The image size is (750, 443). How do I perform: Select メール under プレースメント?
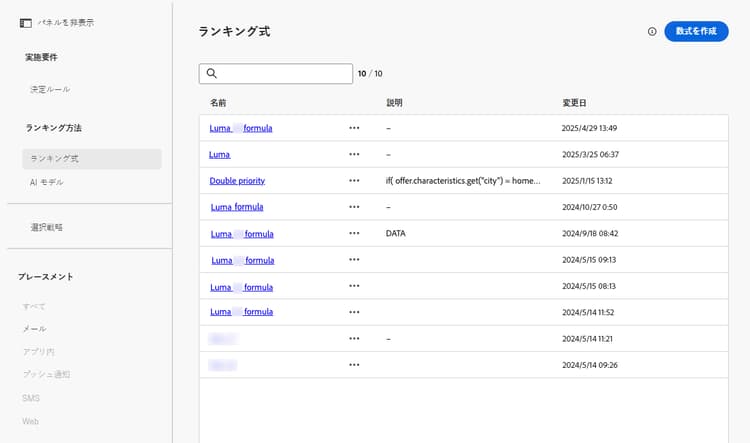tap(34, 329)
